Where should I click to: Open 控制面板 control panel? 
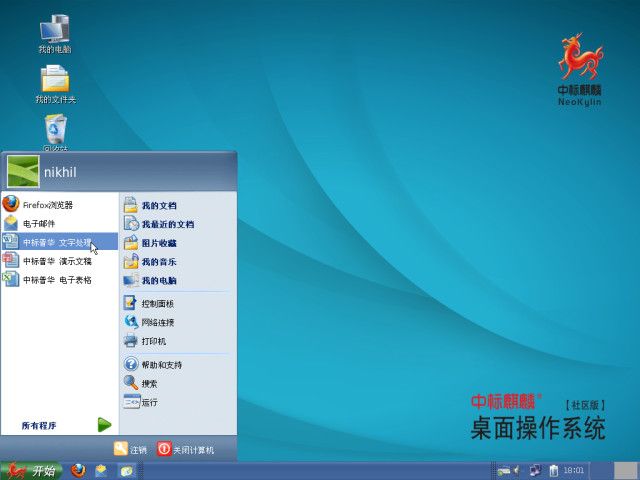point(157,303)
